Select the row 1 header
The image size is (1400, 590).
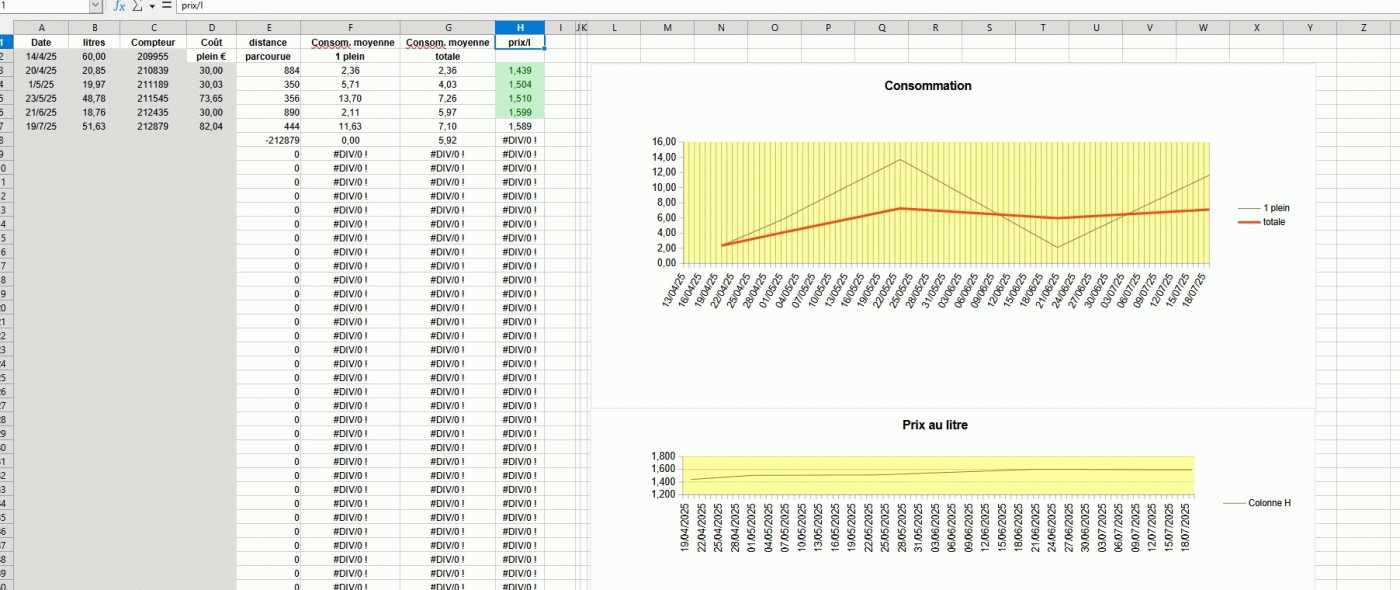tap(3, 42)
